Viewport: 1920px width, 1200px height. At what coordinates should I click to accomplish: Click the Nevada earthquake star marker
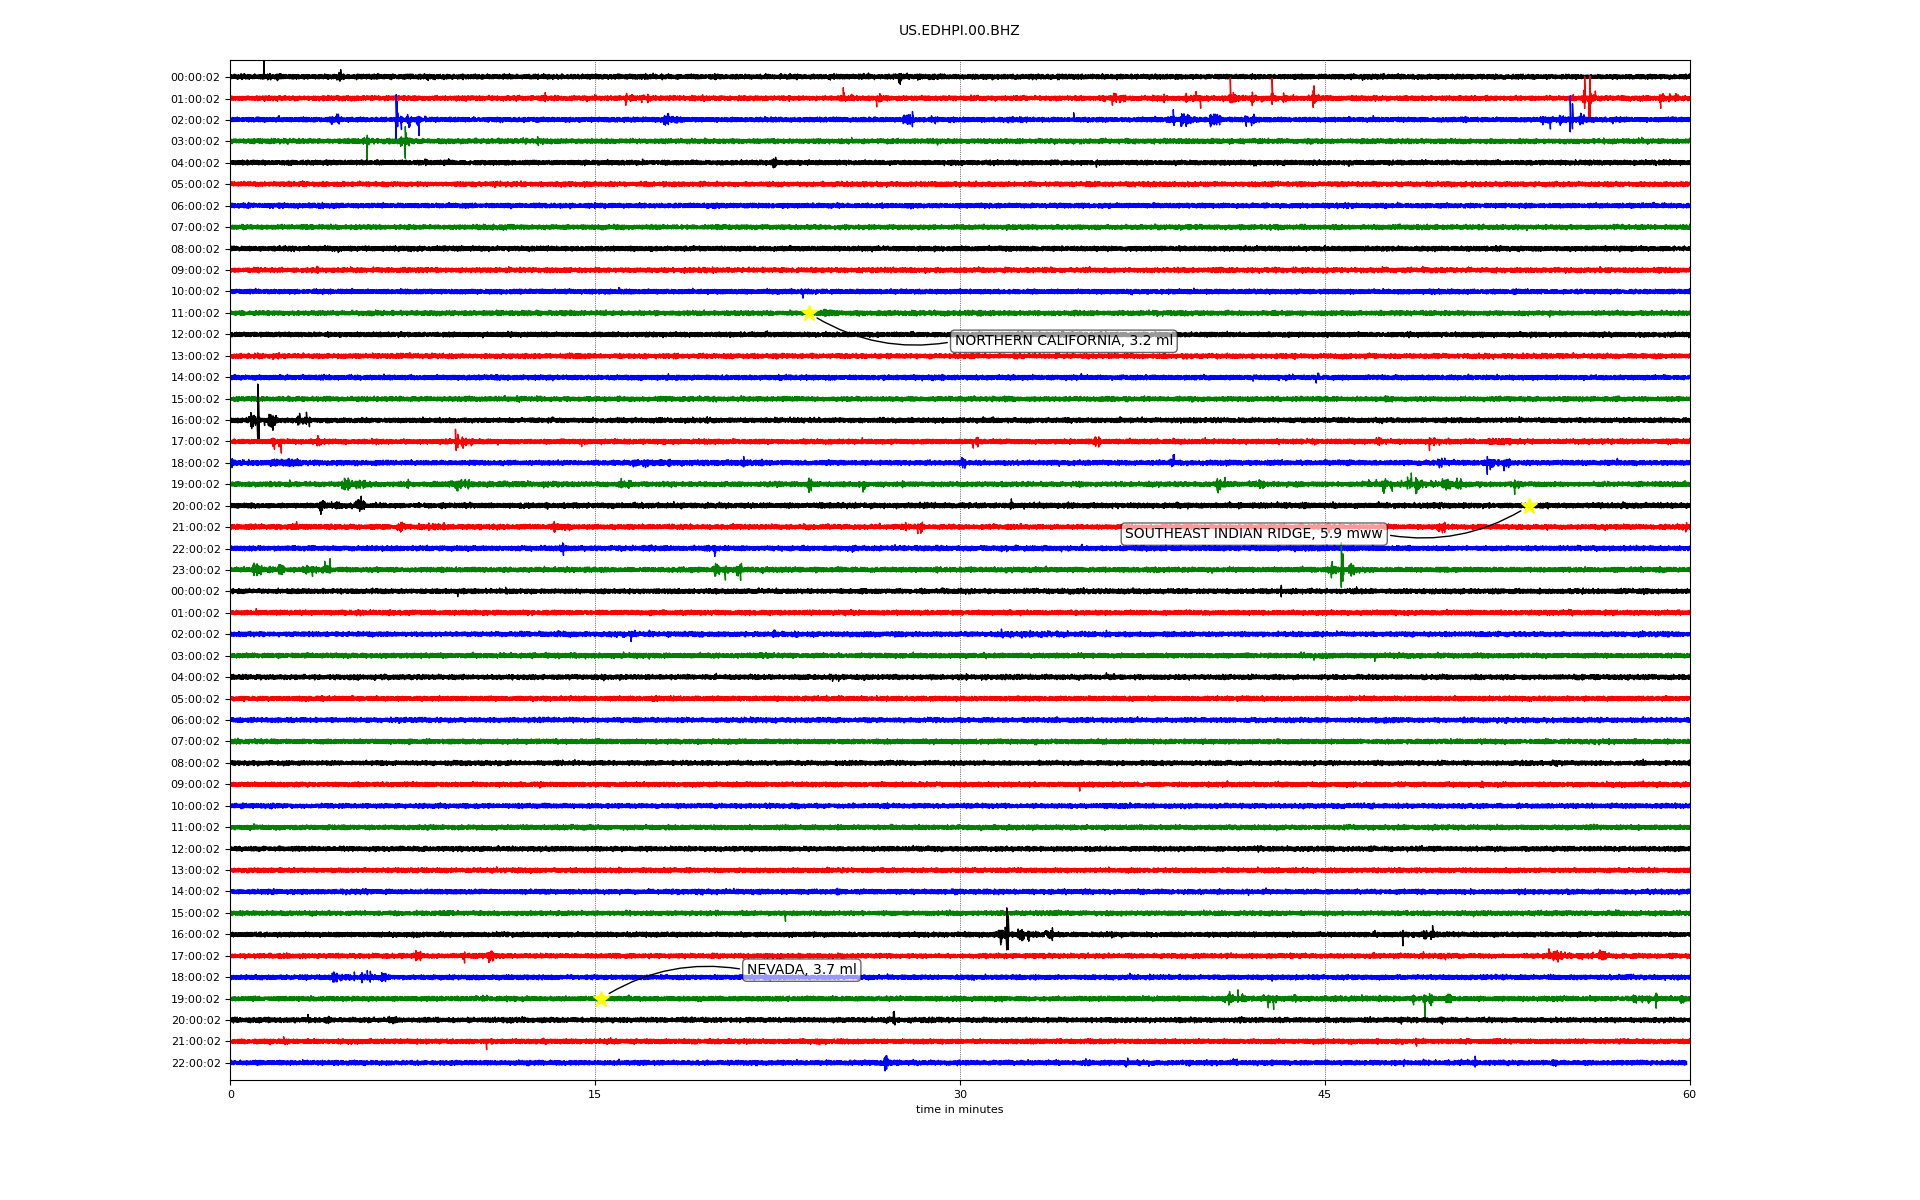pos(601,998)
